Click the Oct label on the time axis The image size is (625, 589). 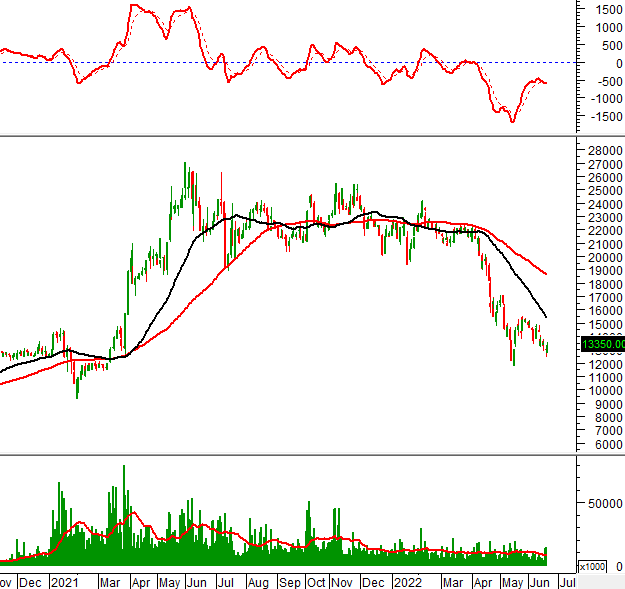[316, 581]
